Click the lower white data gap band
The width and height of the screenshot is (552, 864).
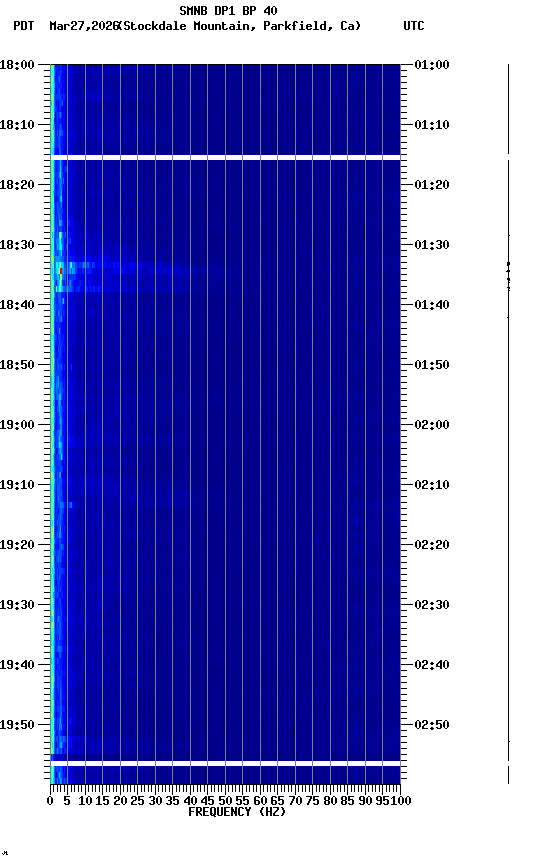(225, 763)
